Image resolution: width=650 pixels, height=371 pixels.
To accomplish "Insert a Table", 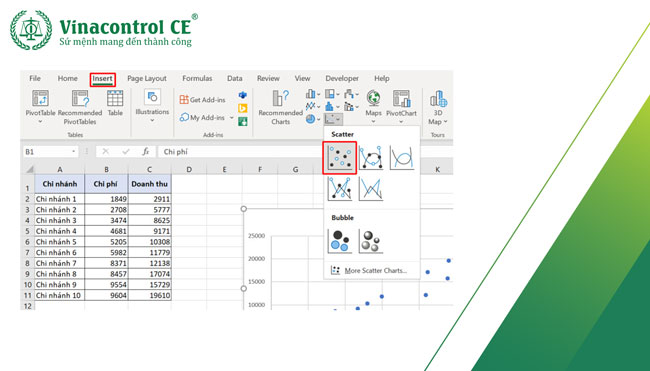I will click(115, 103).
